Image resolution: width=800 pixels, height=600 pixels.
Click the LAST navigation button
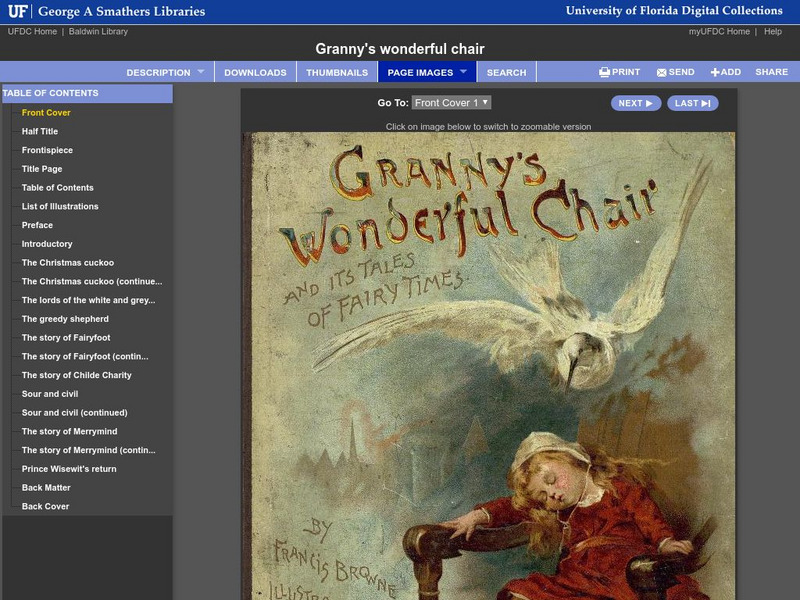[692, 103]
